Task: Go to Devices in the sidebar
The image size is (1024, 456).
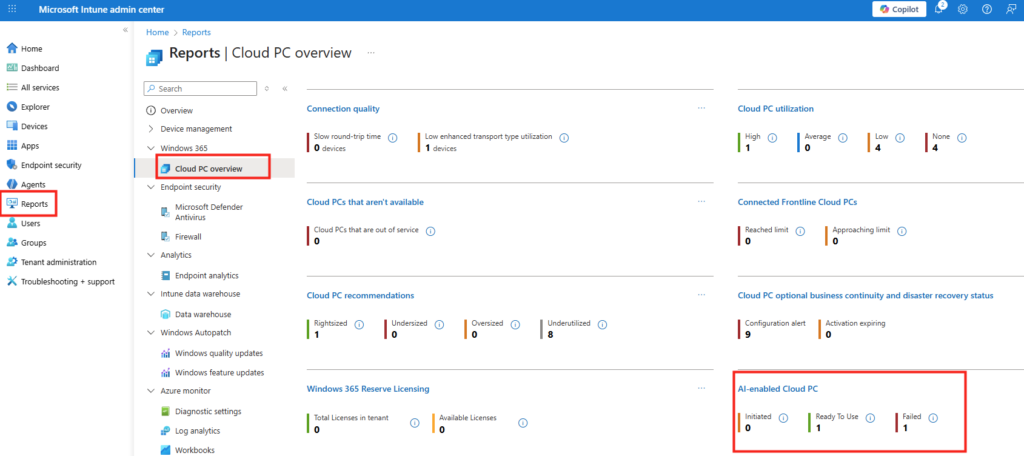Action: pyautogui.click(x=34, y=126)
